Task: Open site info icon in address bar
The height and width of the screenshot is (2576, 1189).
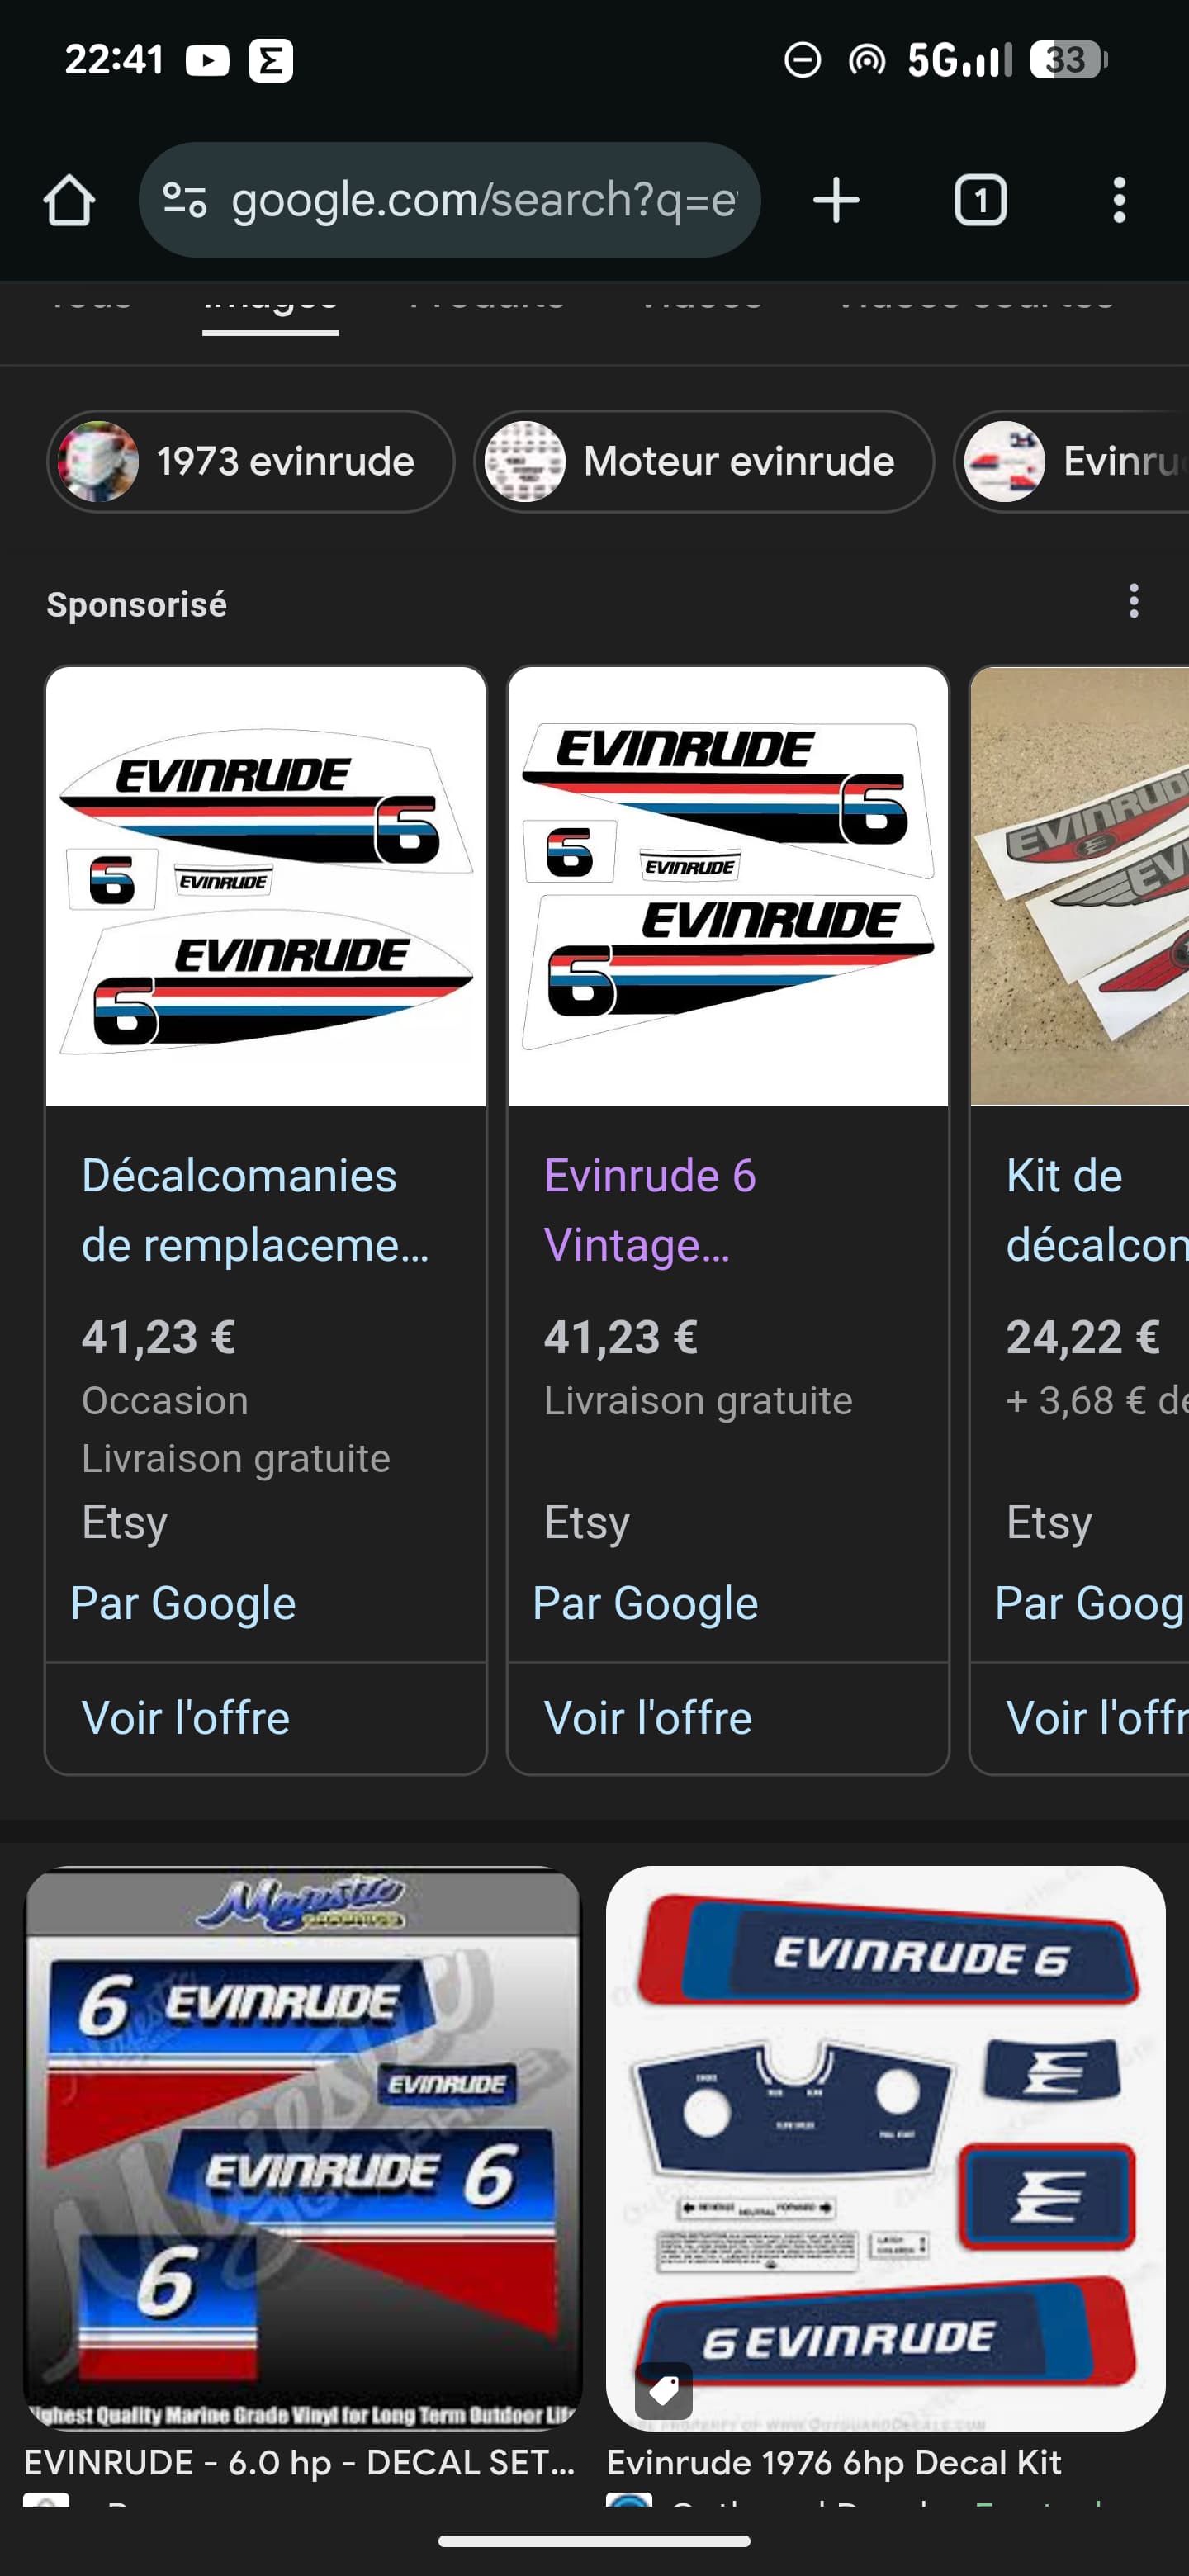Action: point(185,200)
